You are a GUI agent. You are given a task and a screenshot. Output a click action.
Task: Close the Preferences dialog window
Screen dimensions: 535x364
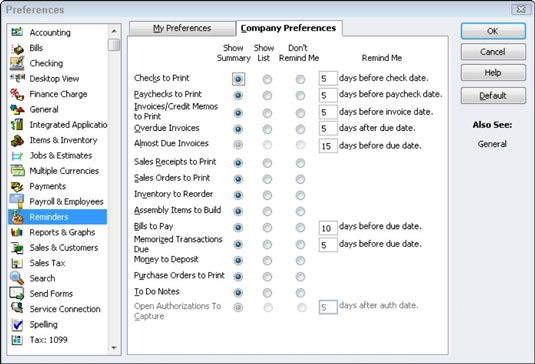(521, 10)
